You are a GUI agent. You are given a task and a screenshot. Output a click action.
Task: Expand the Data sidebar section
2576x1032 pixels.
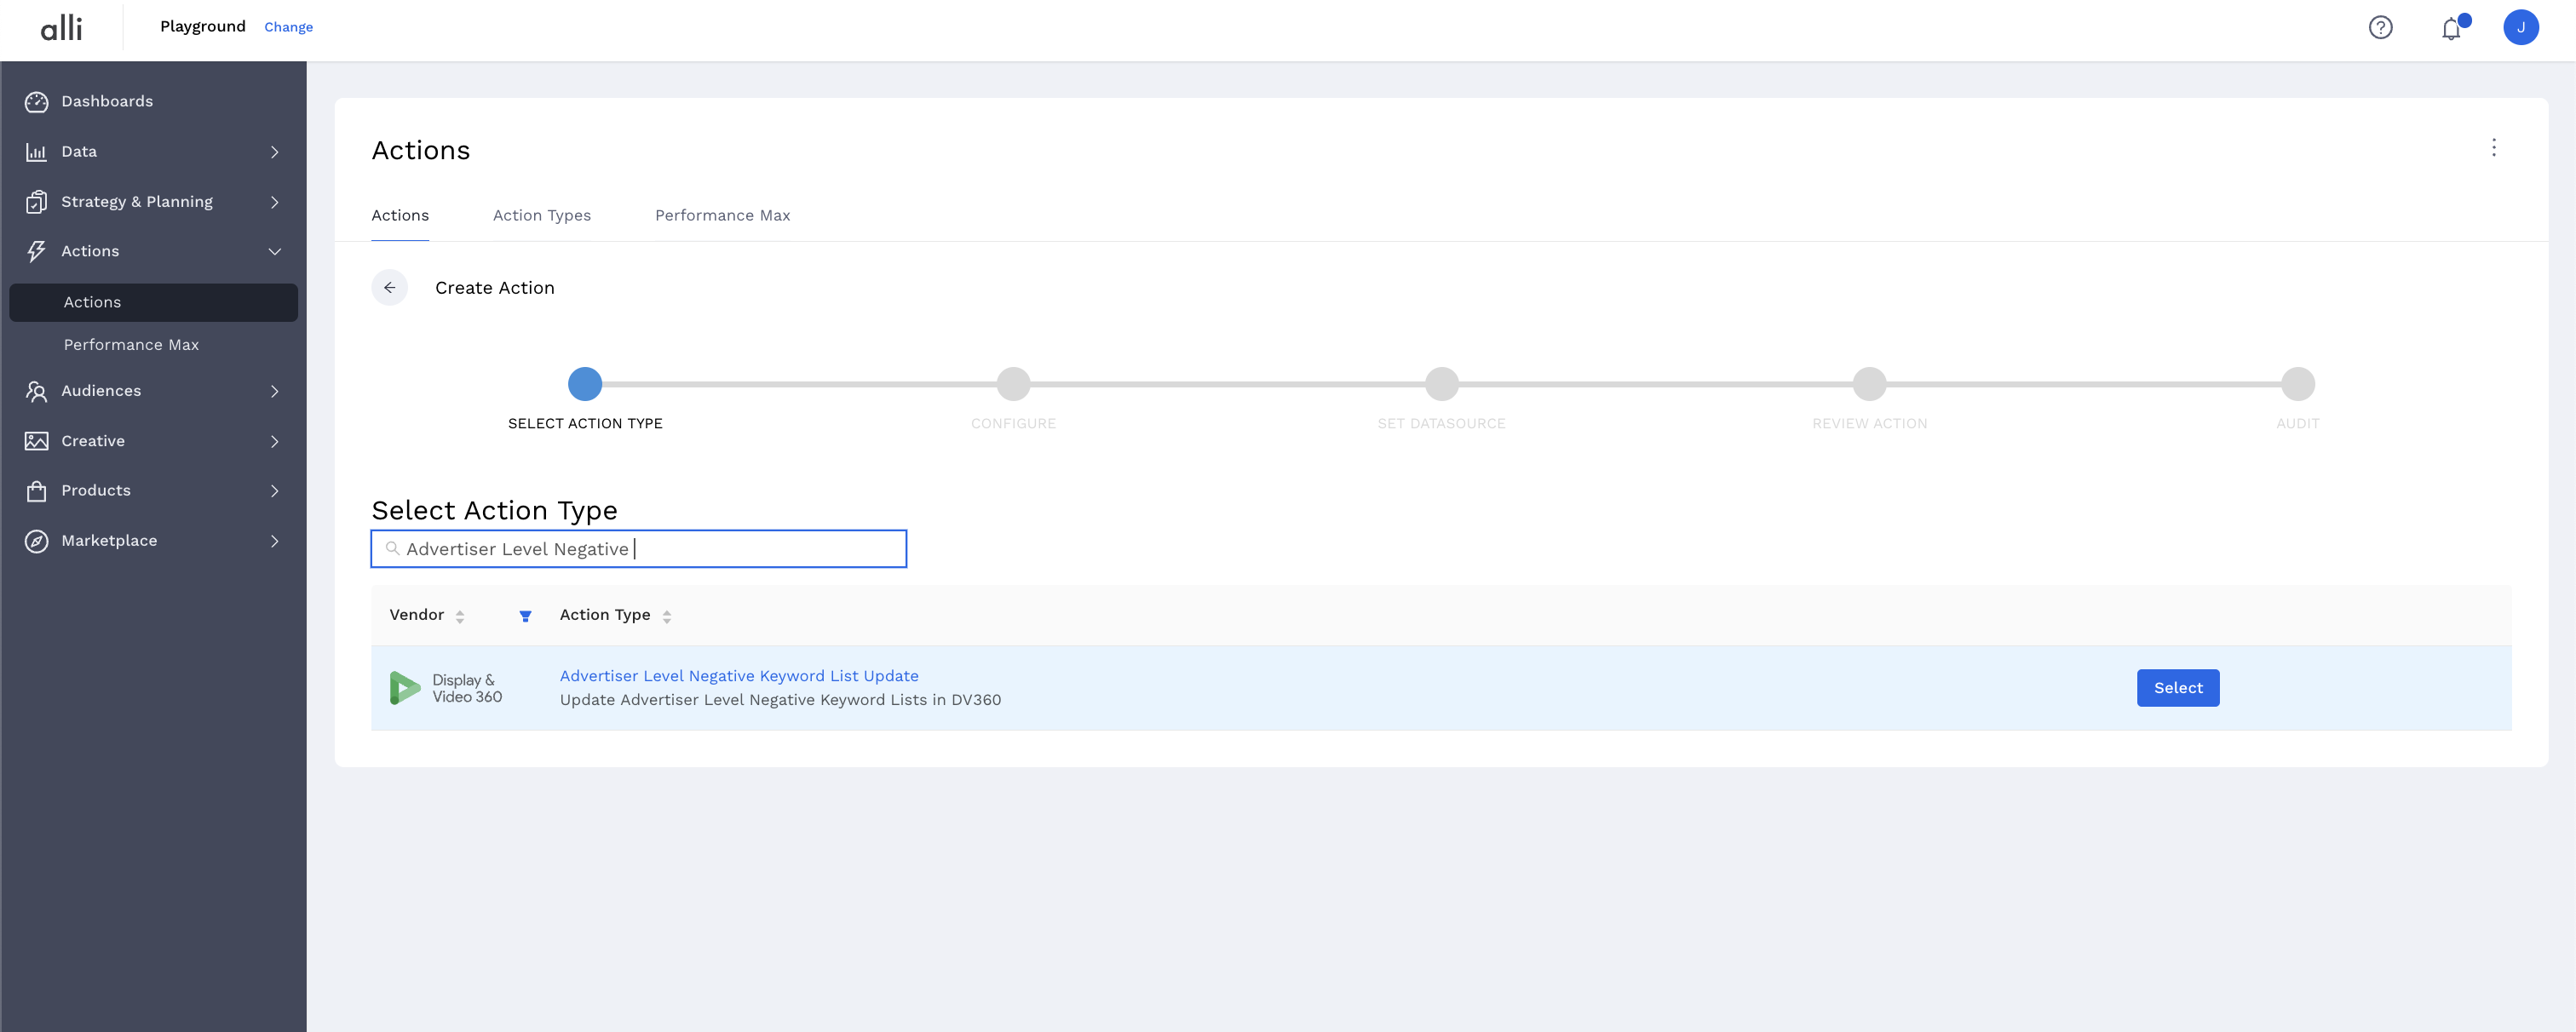pos(274,152)
